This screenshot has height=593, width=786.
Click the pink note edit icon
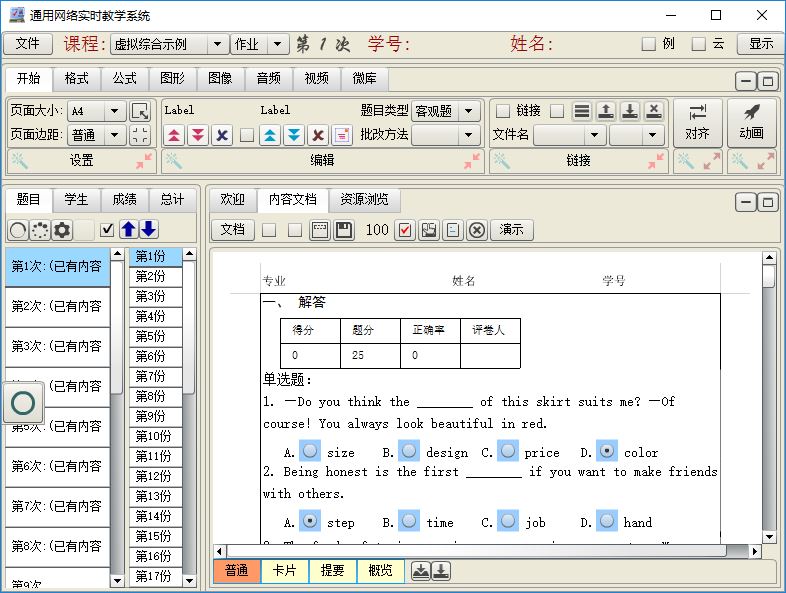342,135
